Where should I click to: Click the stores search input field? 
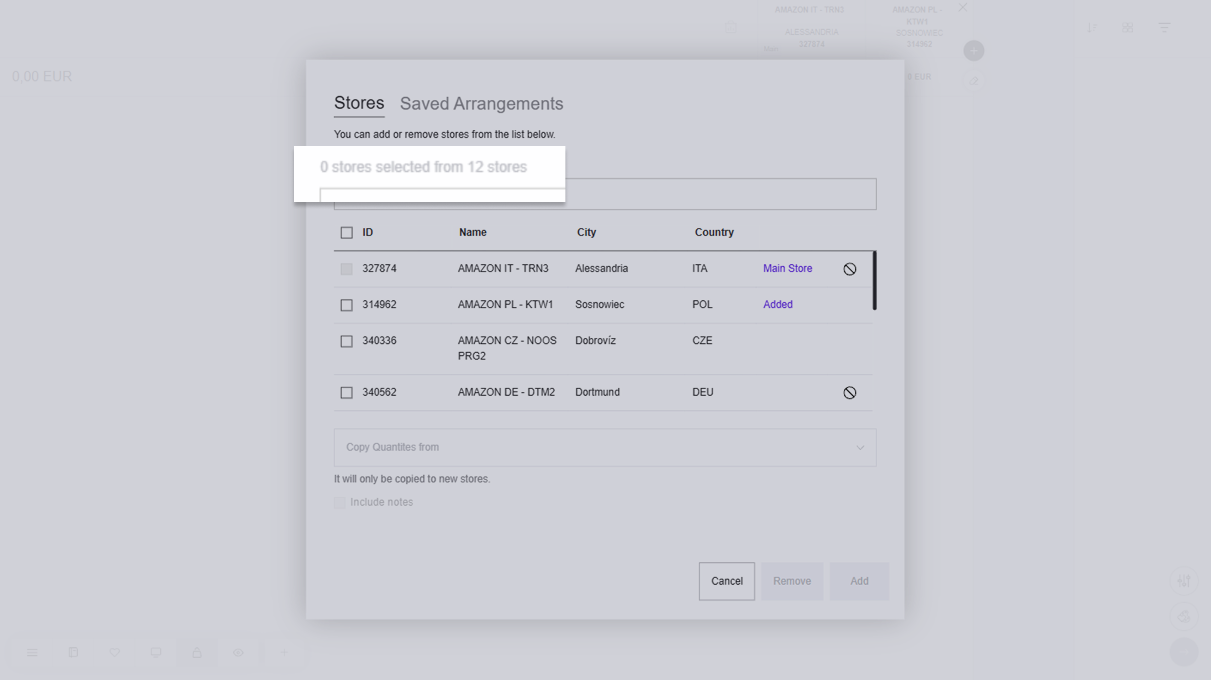pyautogui.click(x=605, y=194)
